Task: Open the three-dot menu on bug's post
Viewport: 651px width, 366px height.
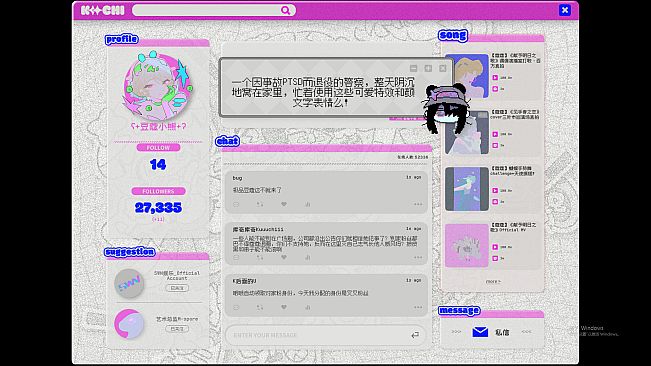Action: [x=418, y=204]
